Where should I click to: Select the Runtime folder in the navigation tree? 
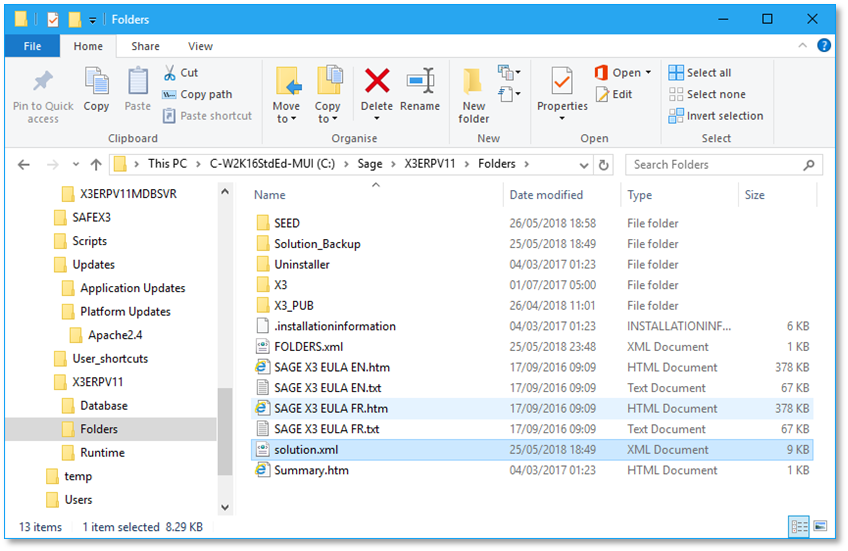coord(102,453)
